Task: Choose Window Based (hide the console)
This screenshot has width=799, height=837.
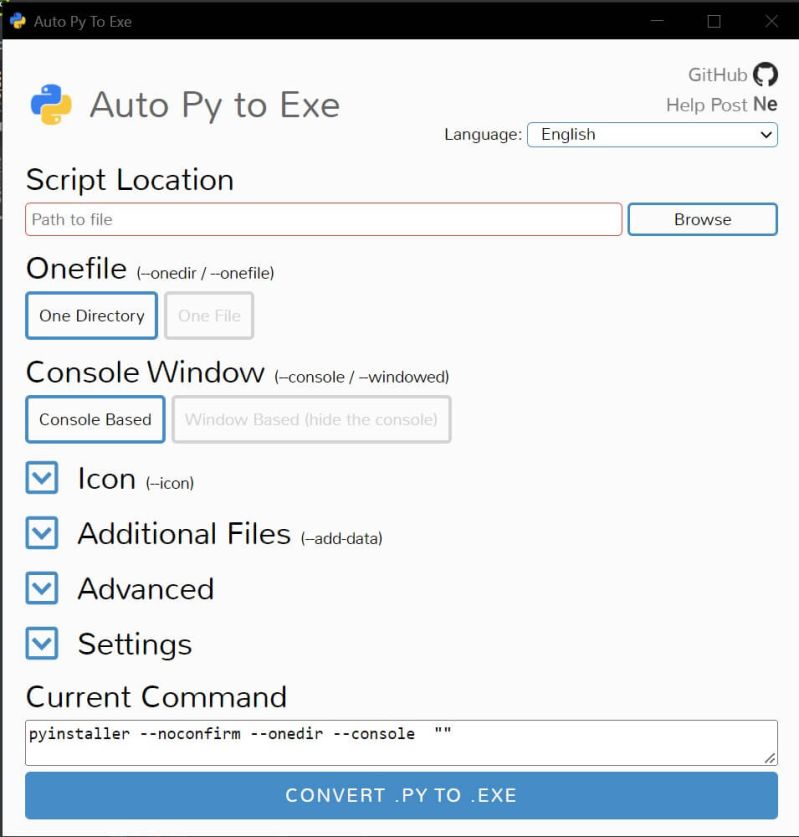Action: 311,420
